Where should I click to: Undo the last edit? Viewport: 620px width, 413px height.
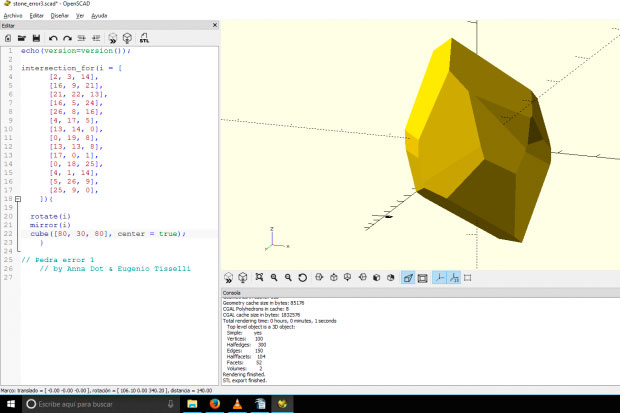[x=53, y=38]
